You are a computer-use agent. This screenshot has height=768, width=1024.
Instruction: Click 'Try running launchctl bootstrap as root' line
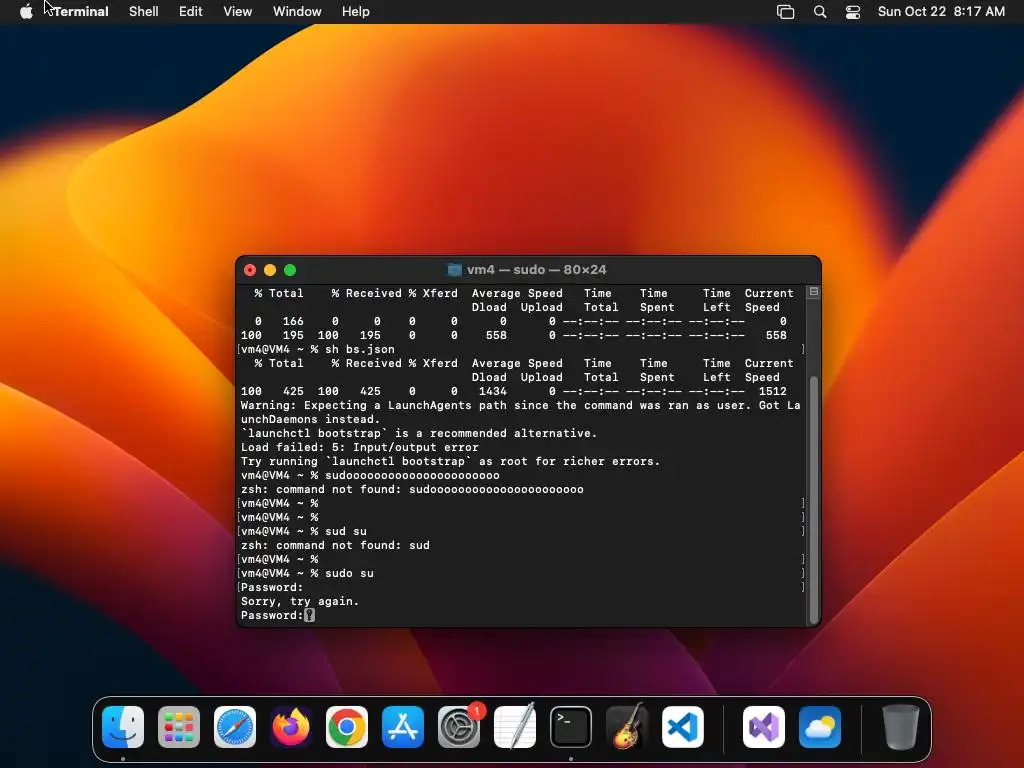[451, 462]
